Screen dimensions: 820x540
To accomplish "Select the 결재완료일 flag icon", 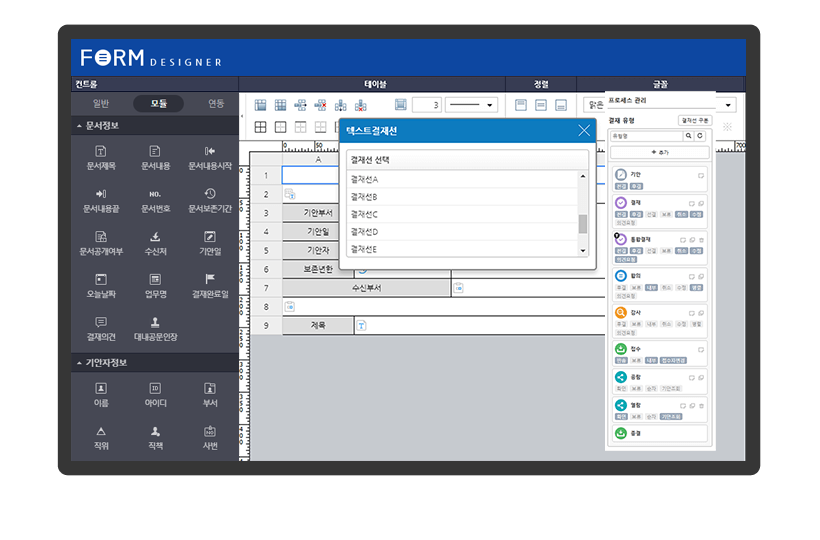I will [x=210, y=279].
